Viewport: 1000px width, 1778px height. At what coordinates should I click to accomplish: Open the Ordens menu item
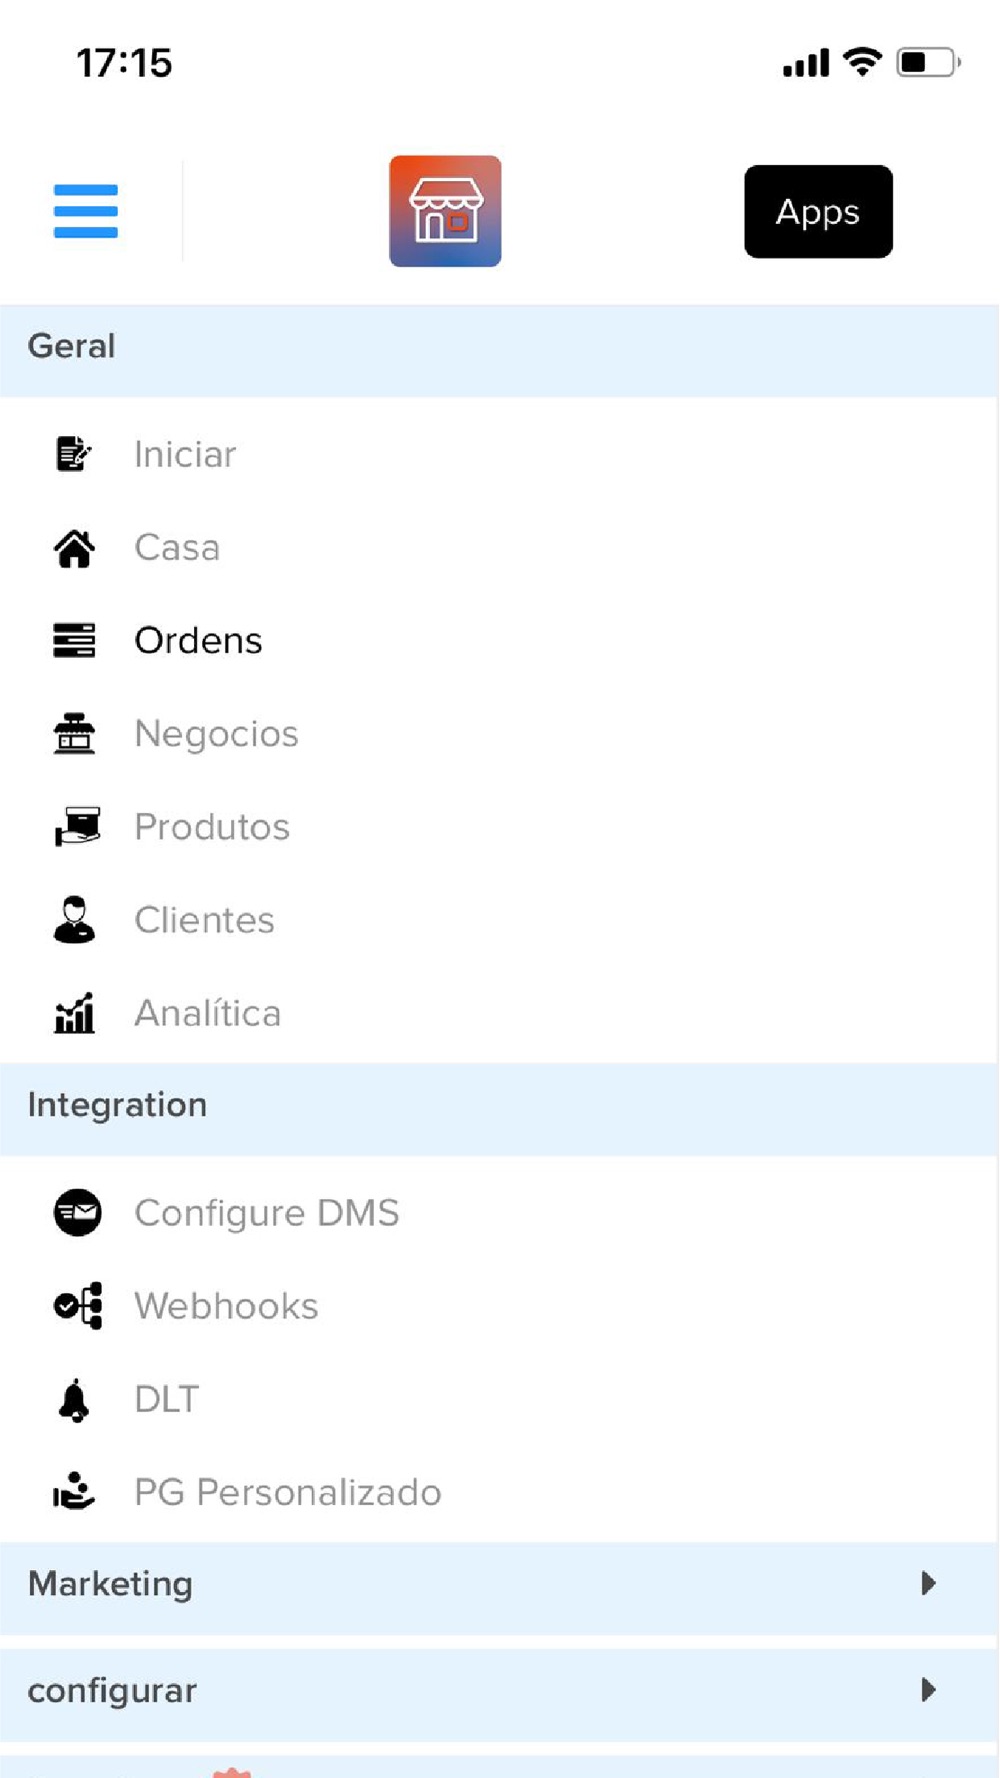point(198,640)
